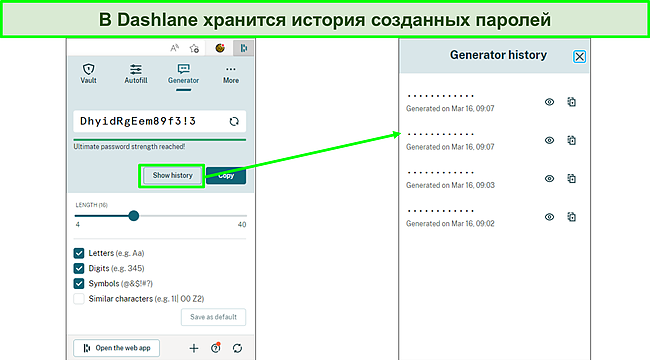Click the read aloud icon in browser toolbar
The image size is (650, 360).
pos(175,48)
